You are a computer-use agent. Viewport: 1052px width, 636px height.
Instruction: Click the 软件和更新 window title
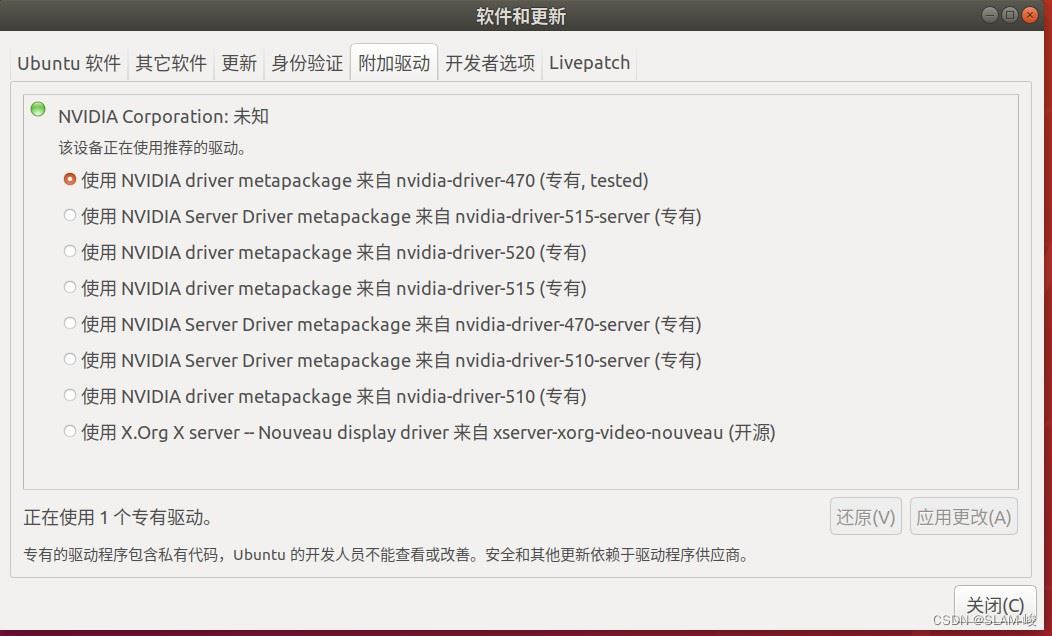coord(521,15)
